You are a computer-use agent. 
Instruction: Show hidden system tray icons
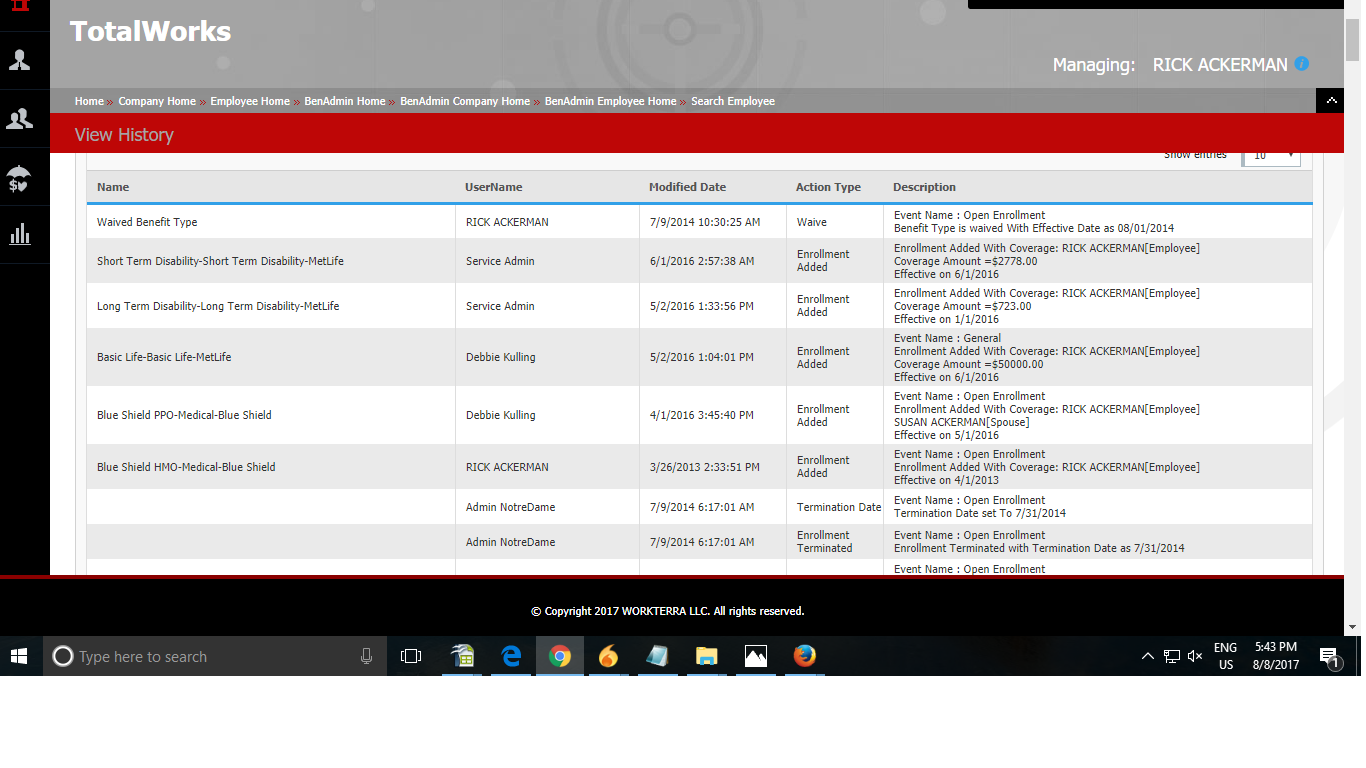pyautogui.click(x=1147, y=656)
